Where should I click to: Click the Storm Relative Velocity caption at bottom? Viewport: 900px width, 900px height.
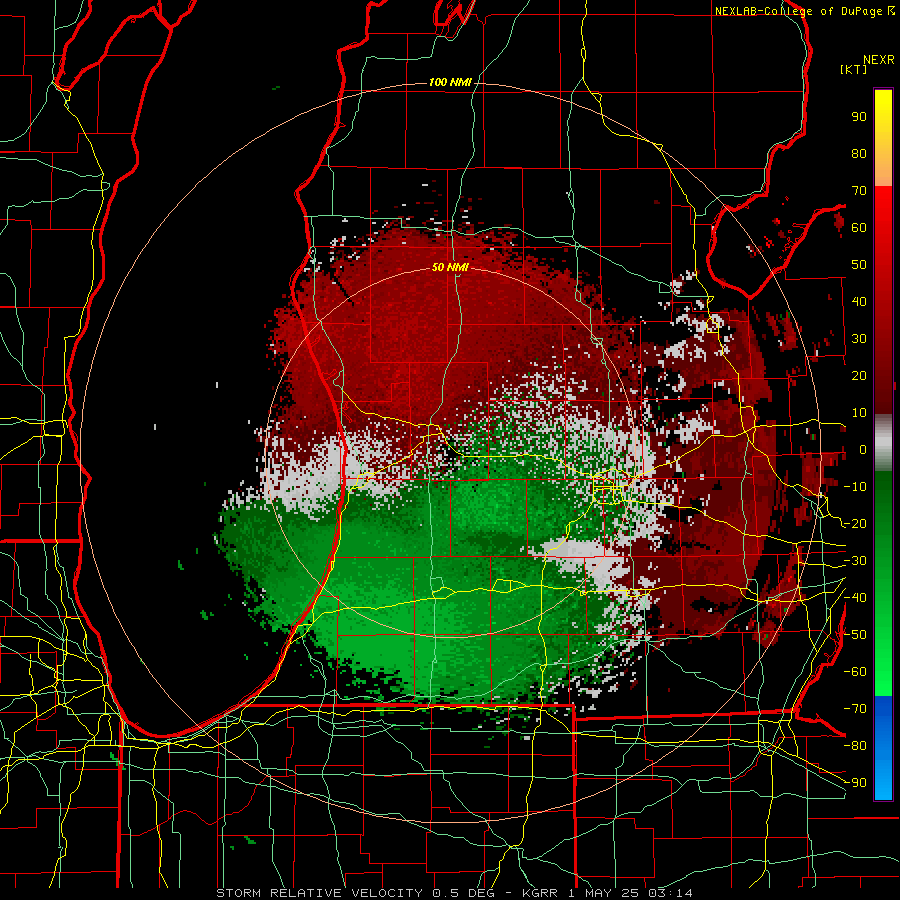click(454, 893)
